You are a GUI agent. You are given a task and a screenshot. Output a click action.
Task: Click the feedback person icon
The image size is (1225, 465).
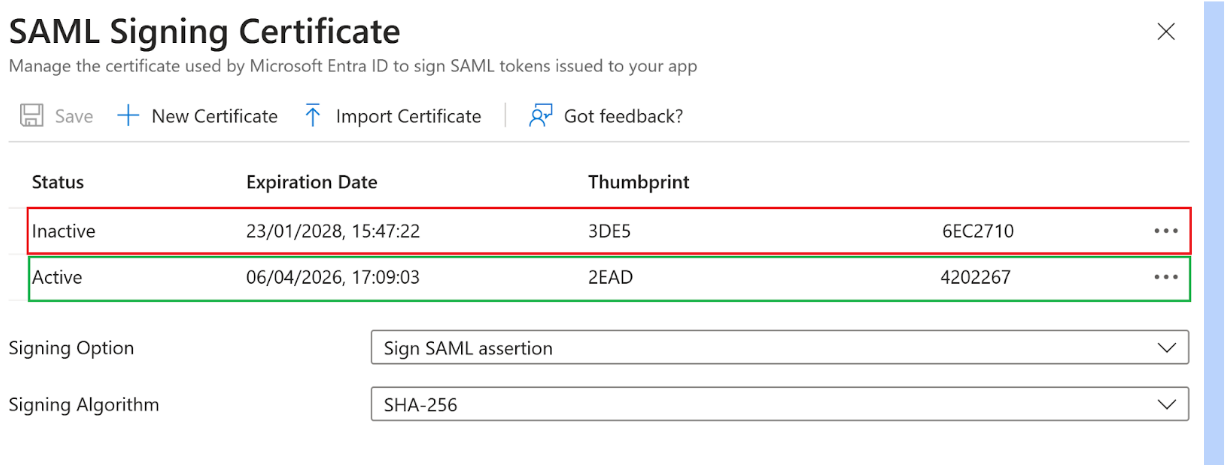pyautogui.click(x=541, y=116)
